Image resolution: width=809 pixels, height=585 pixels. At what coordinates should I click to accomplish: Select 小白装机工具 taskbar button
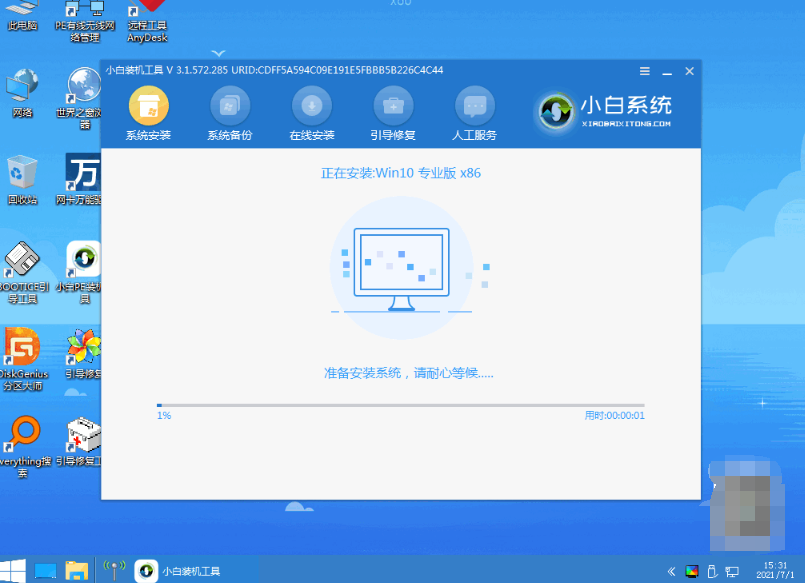click(178, 571)
